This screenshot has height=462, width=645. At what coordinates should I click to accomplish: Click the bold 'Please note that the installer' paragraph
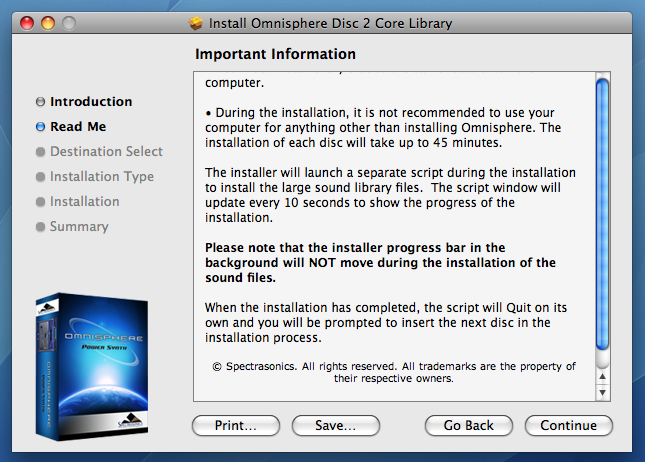click(x=380, y=262)
